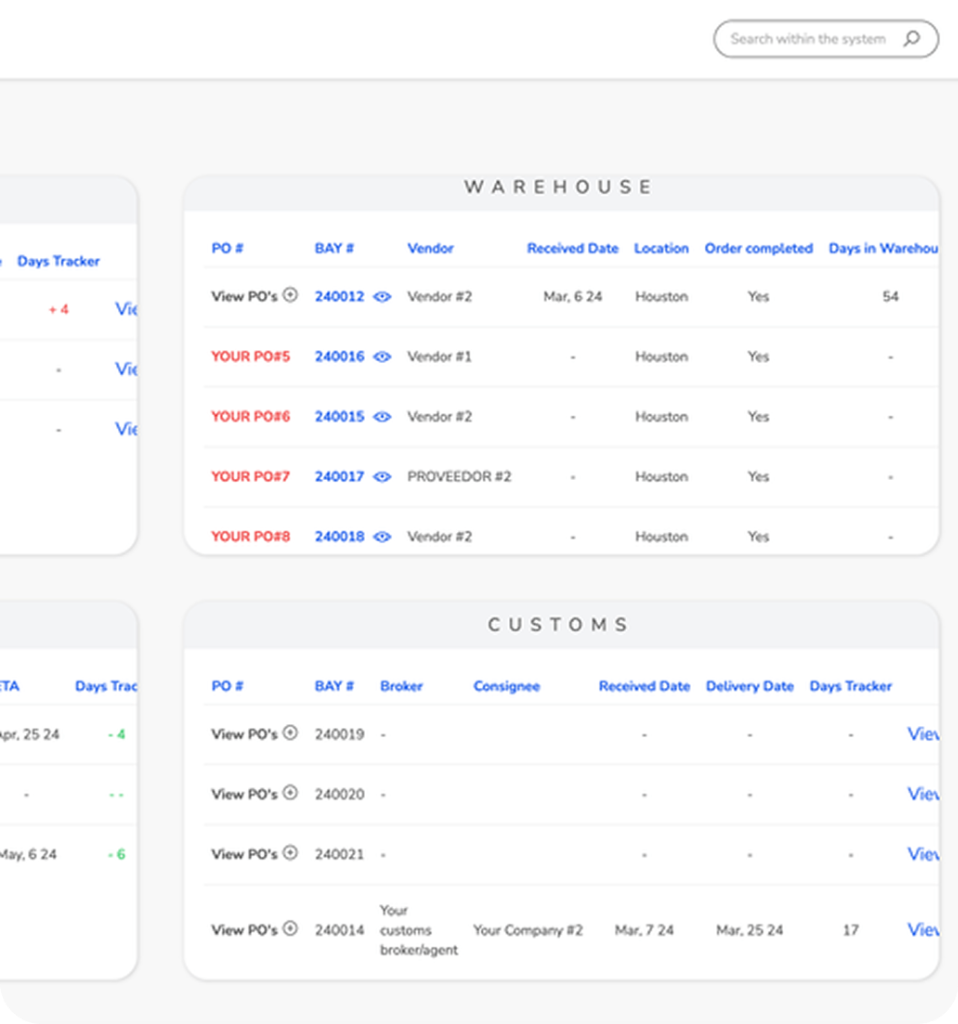Sort Warehouse table by BAY # header
Image resolution: width=958 pixels, height=1024 pixels.
click(334, 248)
